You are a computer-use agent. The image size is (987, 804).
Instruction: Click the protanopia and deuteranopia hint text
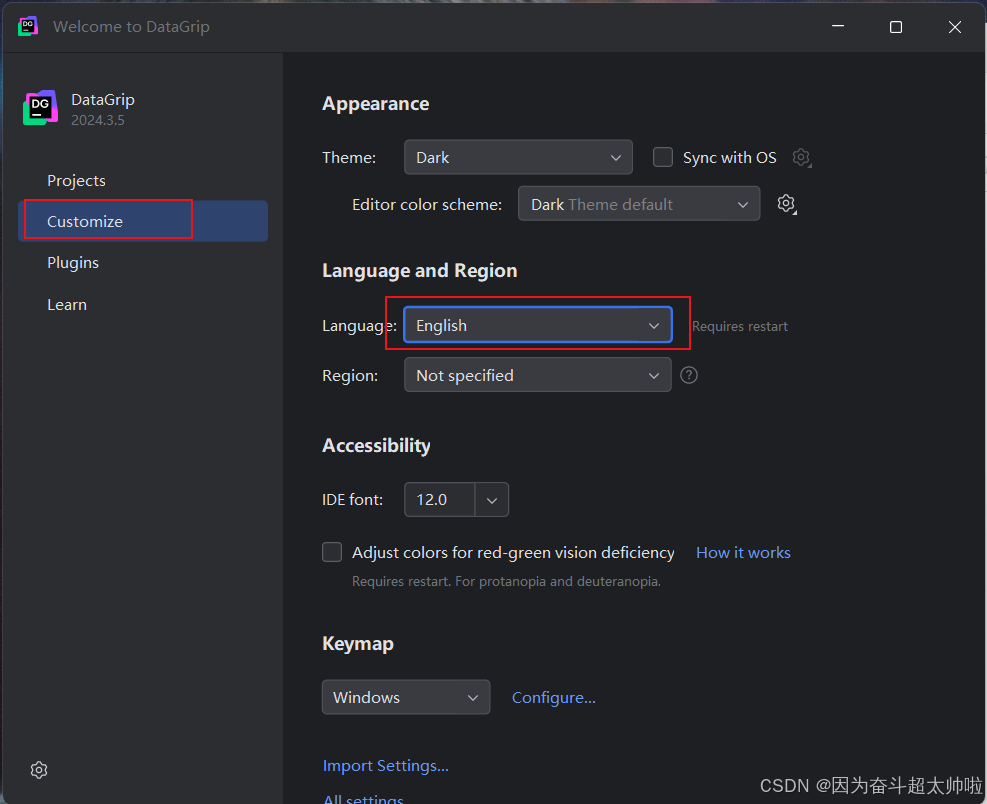coord(506,581)
